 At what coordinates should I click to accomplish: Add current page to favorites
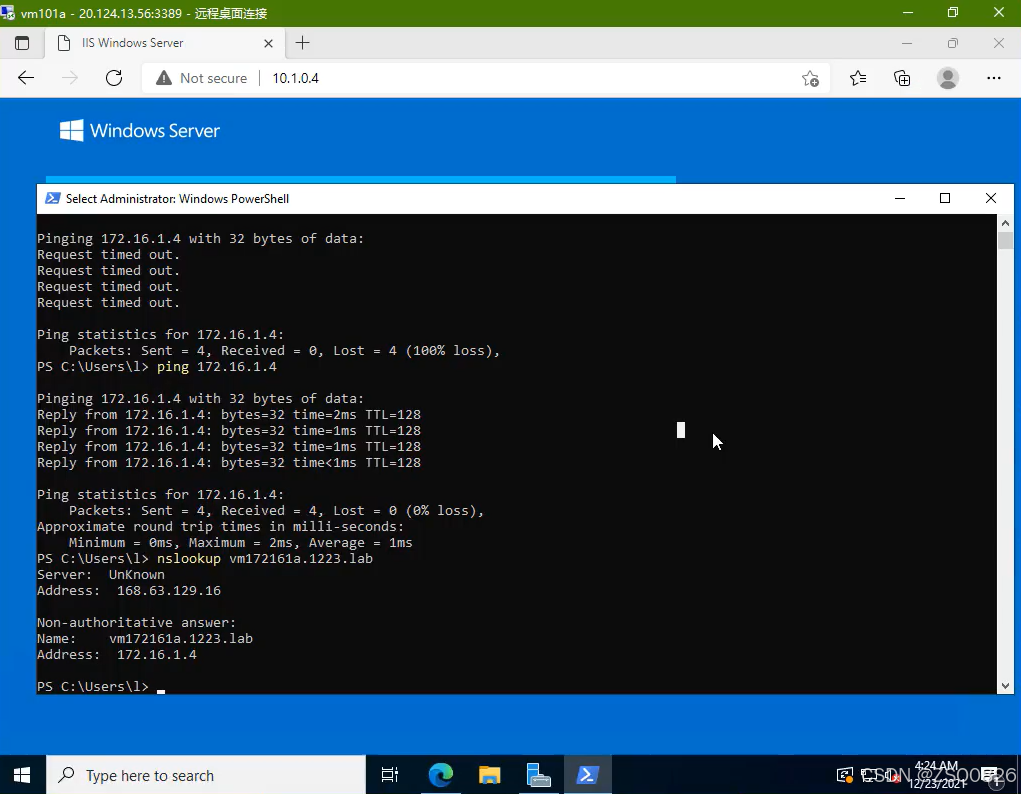(x=811, y=77)
